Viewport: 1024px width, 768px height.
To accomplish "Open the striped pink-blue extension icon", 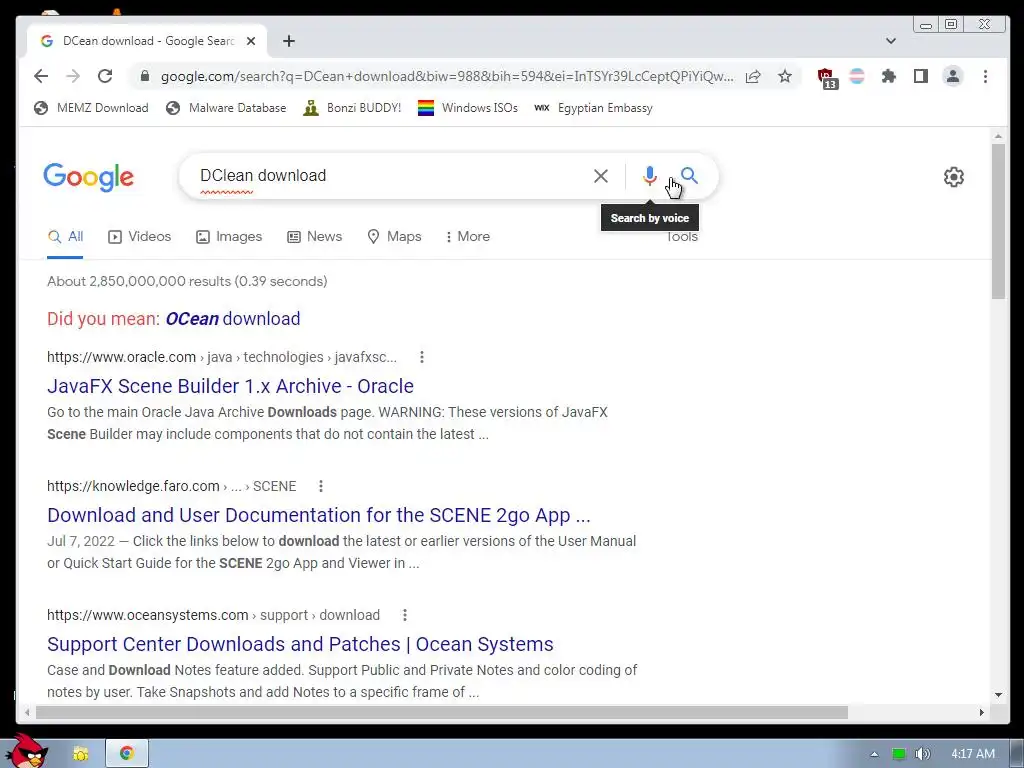I will coord(857,76).
